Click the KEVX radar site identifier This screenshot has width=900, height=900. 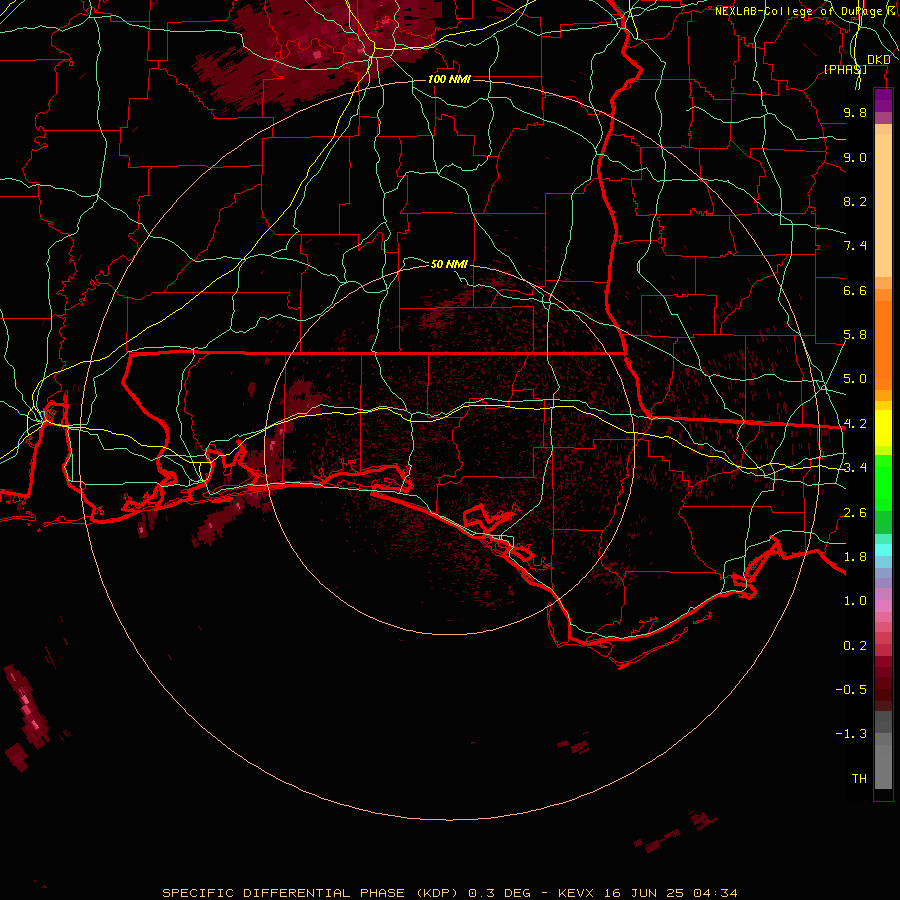pos(576,893)
